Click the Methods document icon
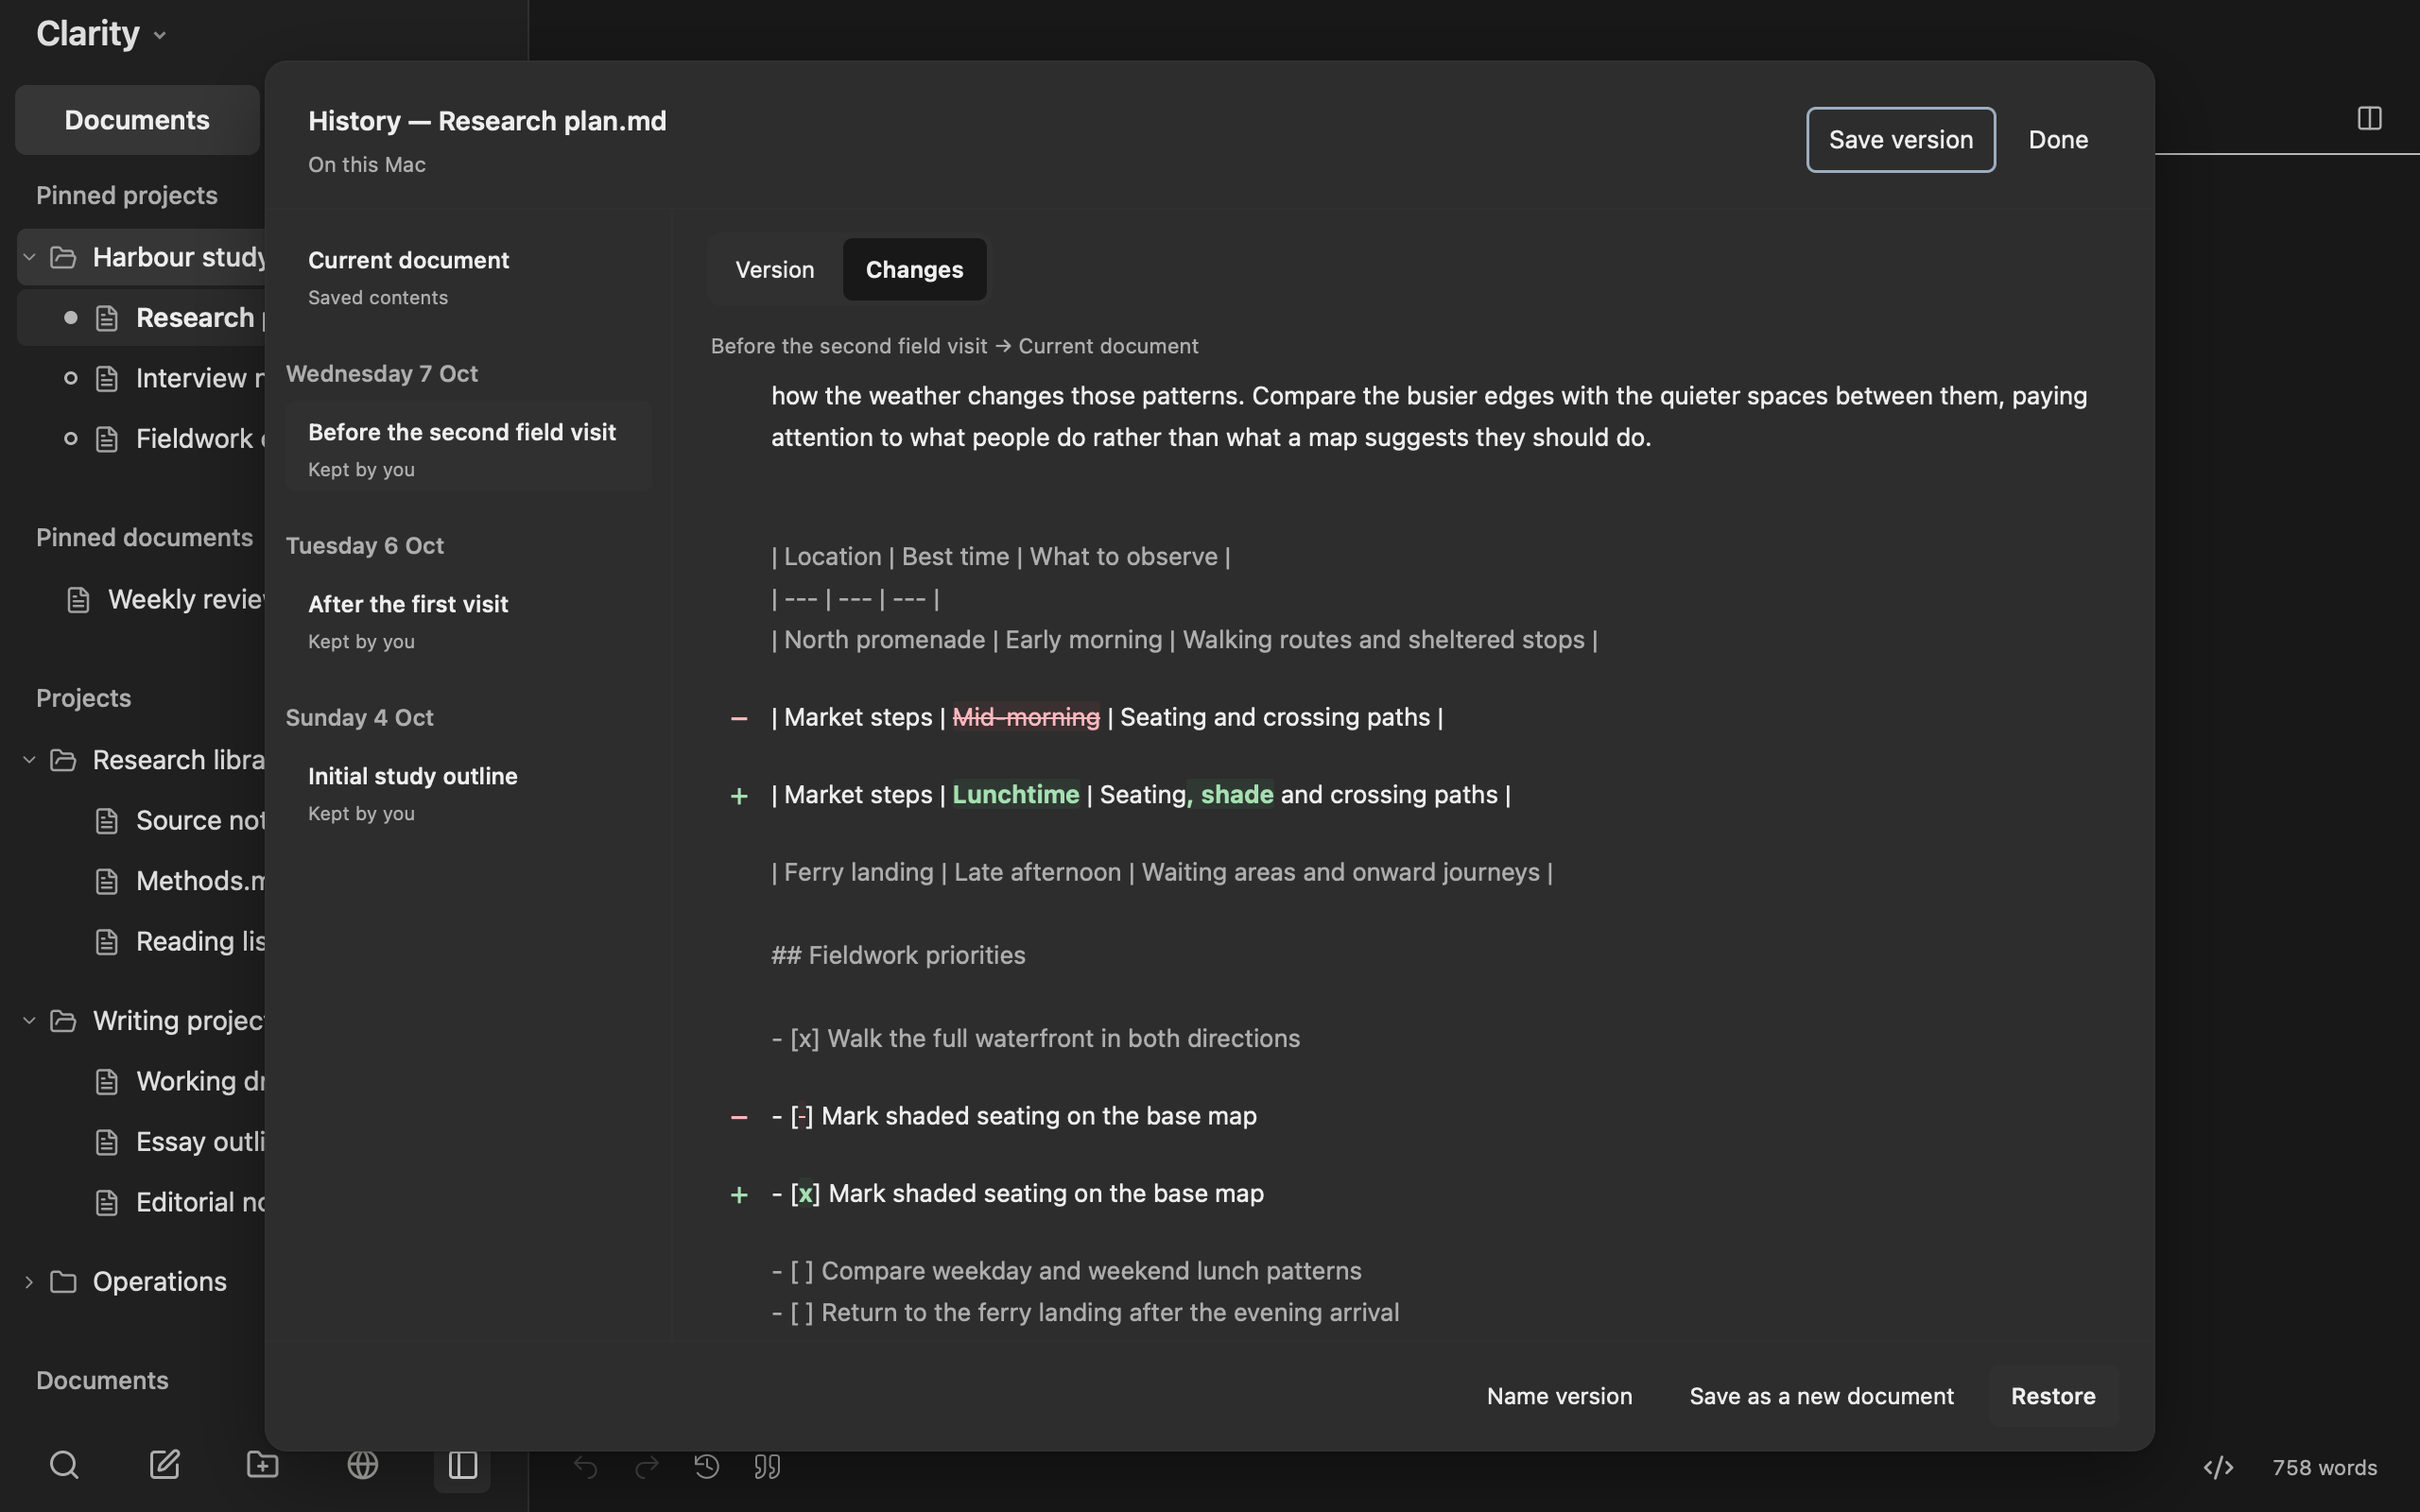Image resolution: width=2420 pixels, height=1512 pixels. (106, 881)
